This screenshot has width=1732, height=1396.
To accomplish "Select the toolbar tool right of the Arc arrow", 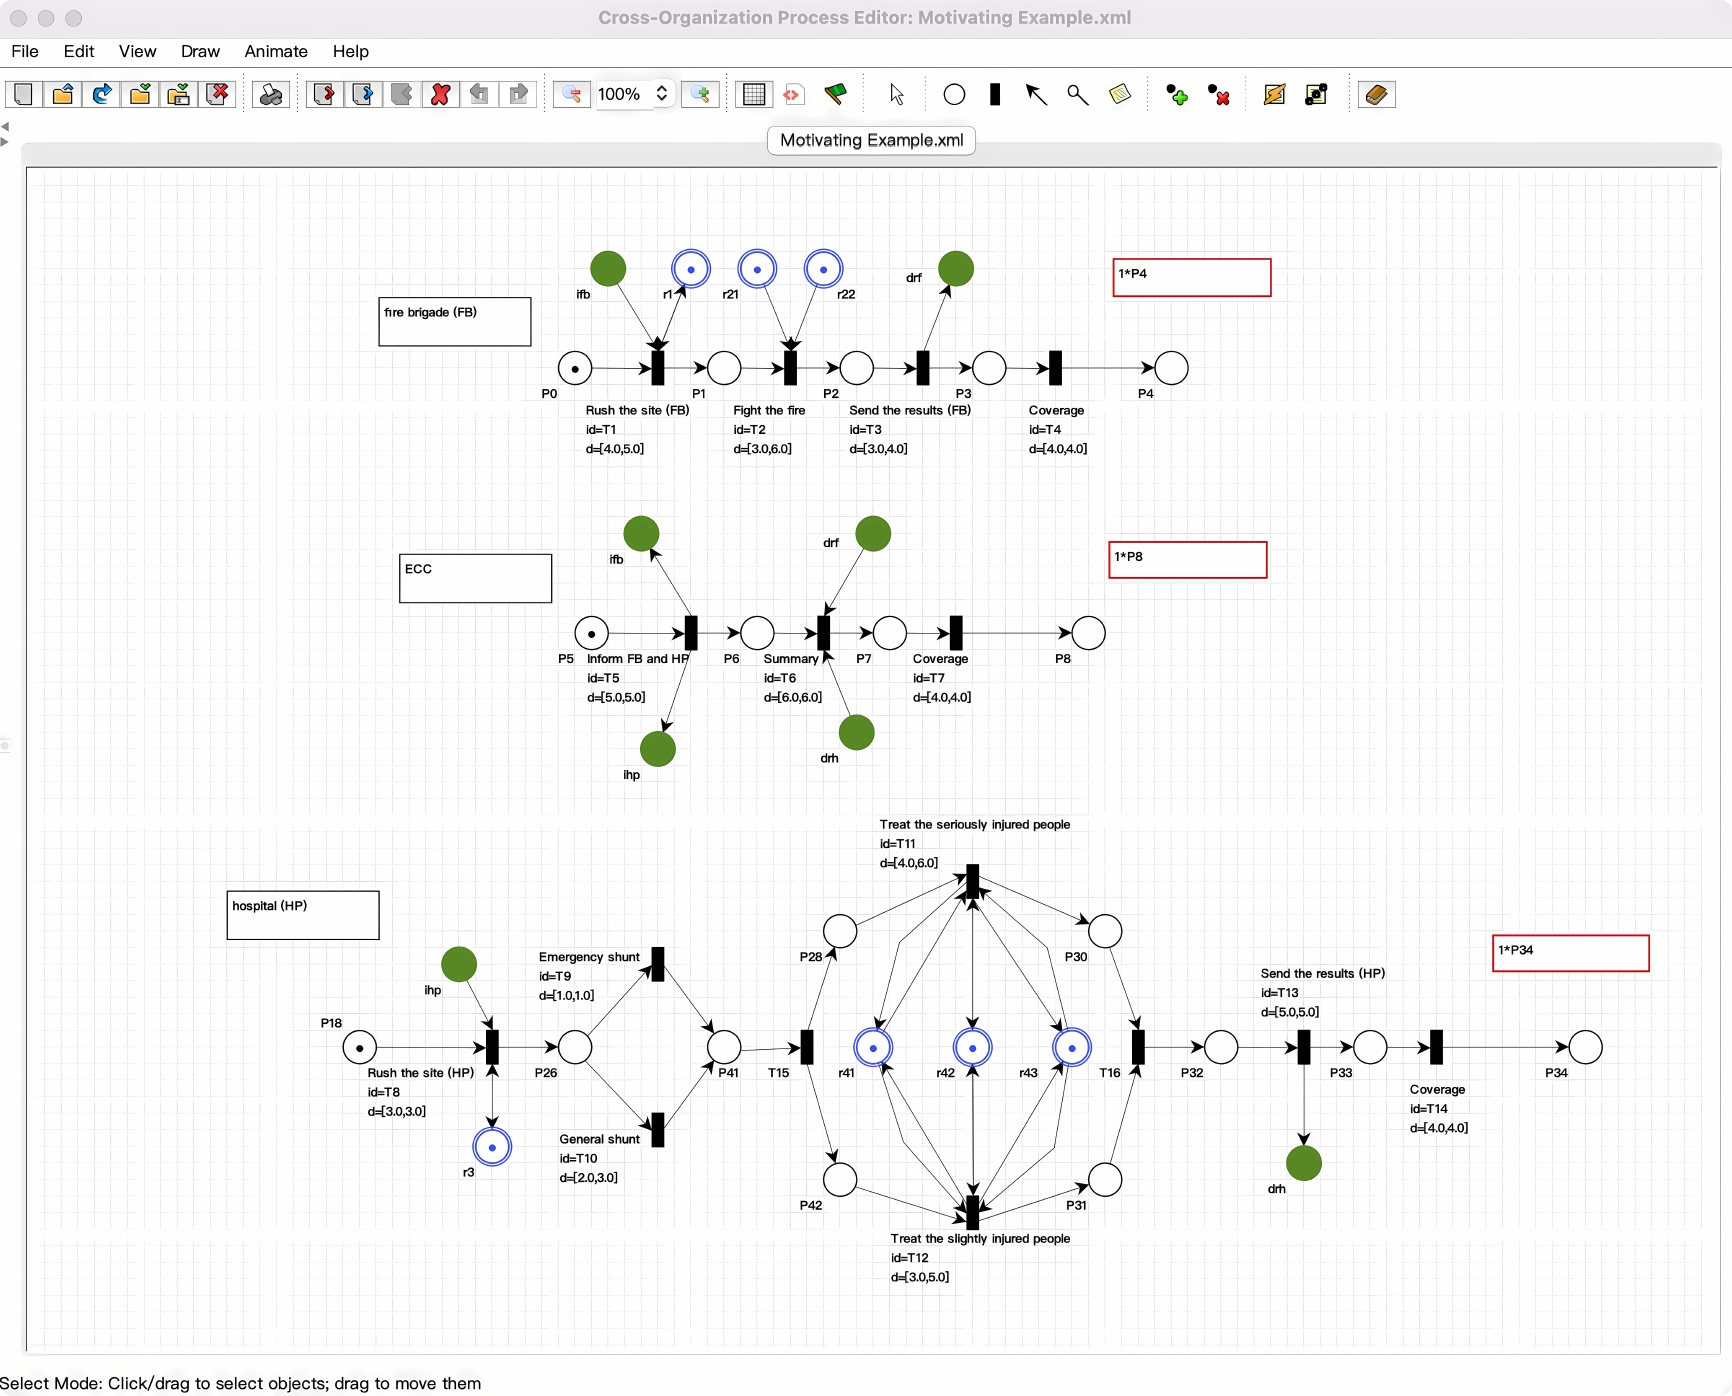I will 1077,94.
